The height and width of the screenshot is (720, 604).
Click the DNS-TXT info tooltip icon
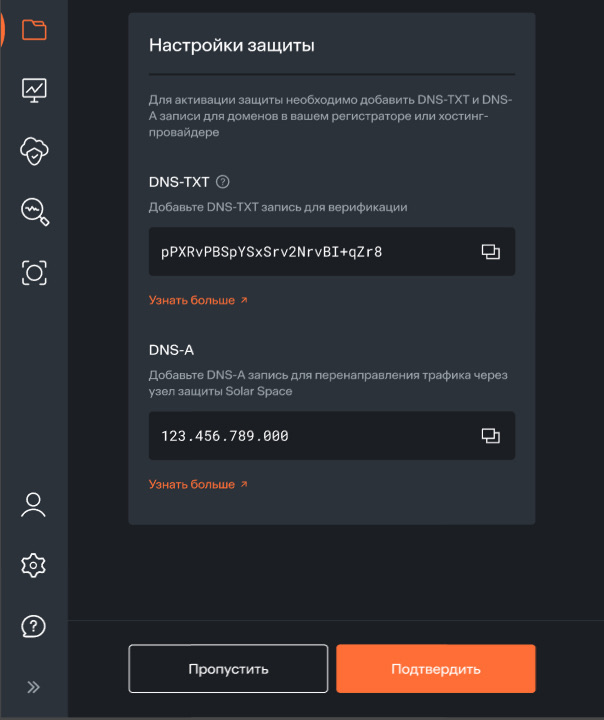[223, 182]
